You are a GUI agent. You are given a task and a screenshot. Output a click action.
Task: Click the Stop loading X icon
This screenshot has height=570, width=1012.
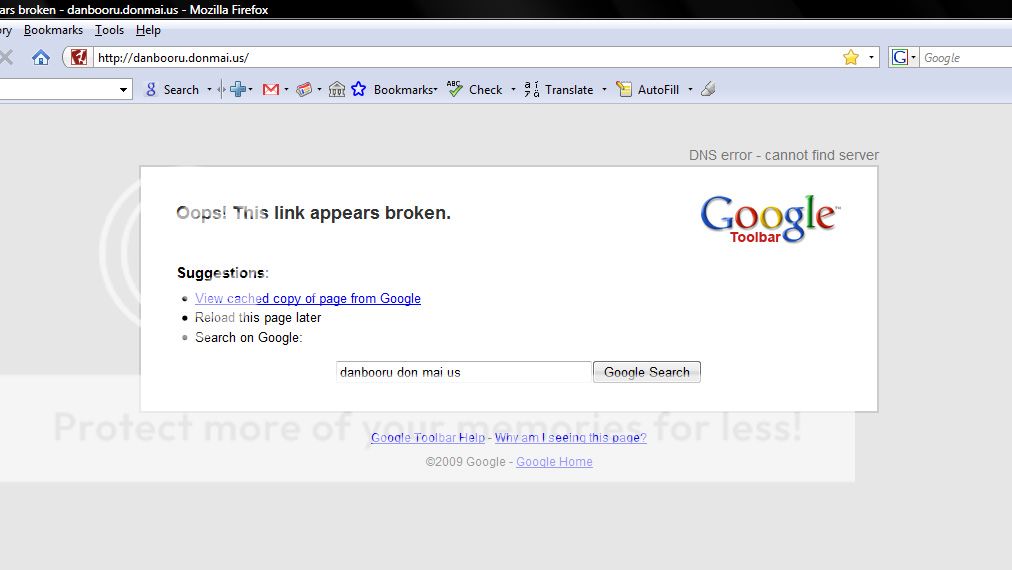tap(6, 58)
